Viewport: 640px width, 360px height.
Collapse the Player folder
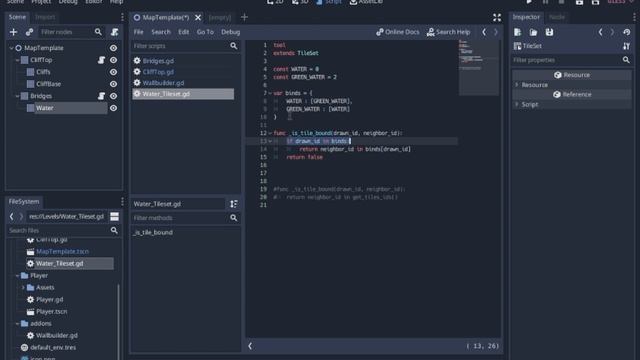tap(18, 276)
